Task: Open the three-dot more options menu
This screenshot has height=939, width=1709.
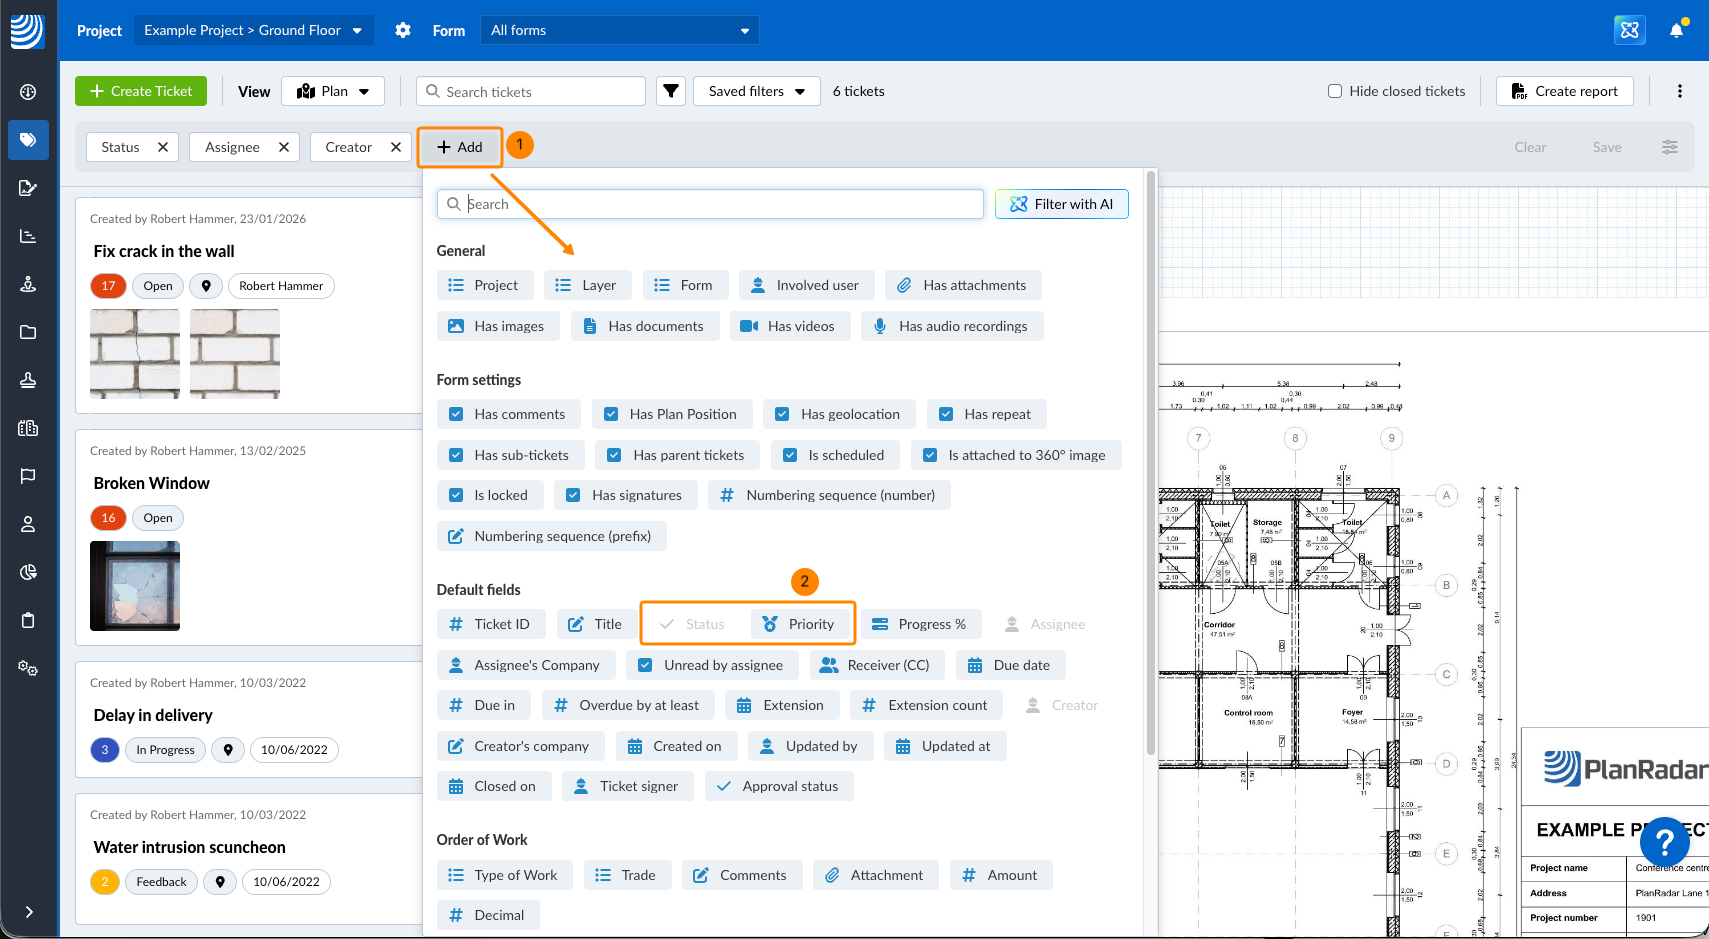Action: [x=1679, y=91]
